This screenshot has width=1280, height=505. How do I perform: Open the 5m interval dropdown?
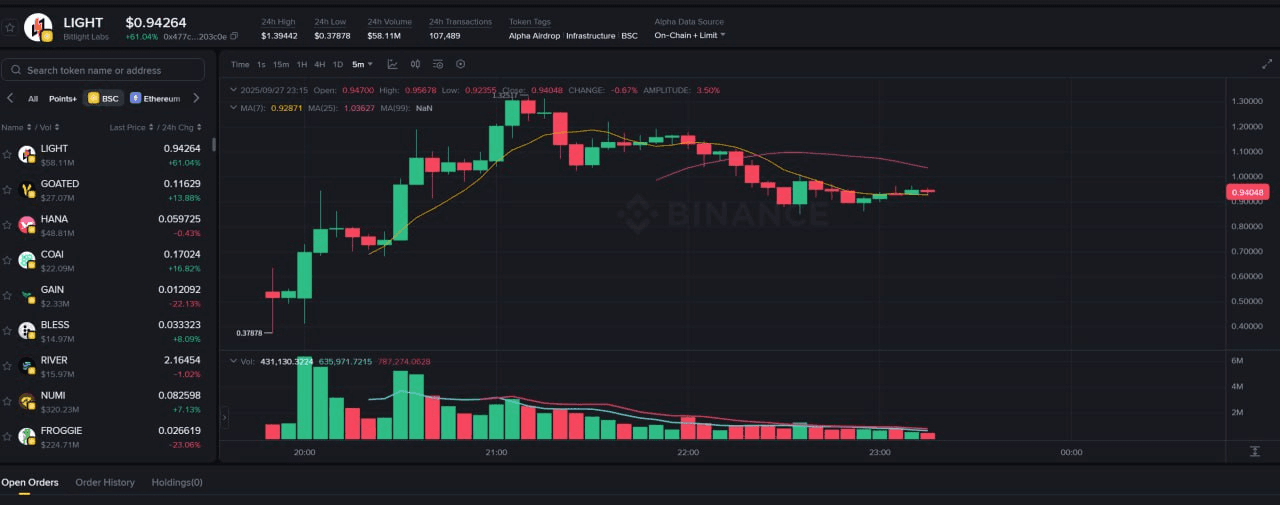(362, 64)
